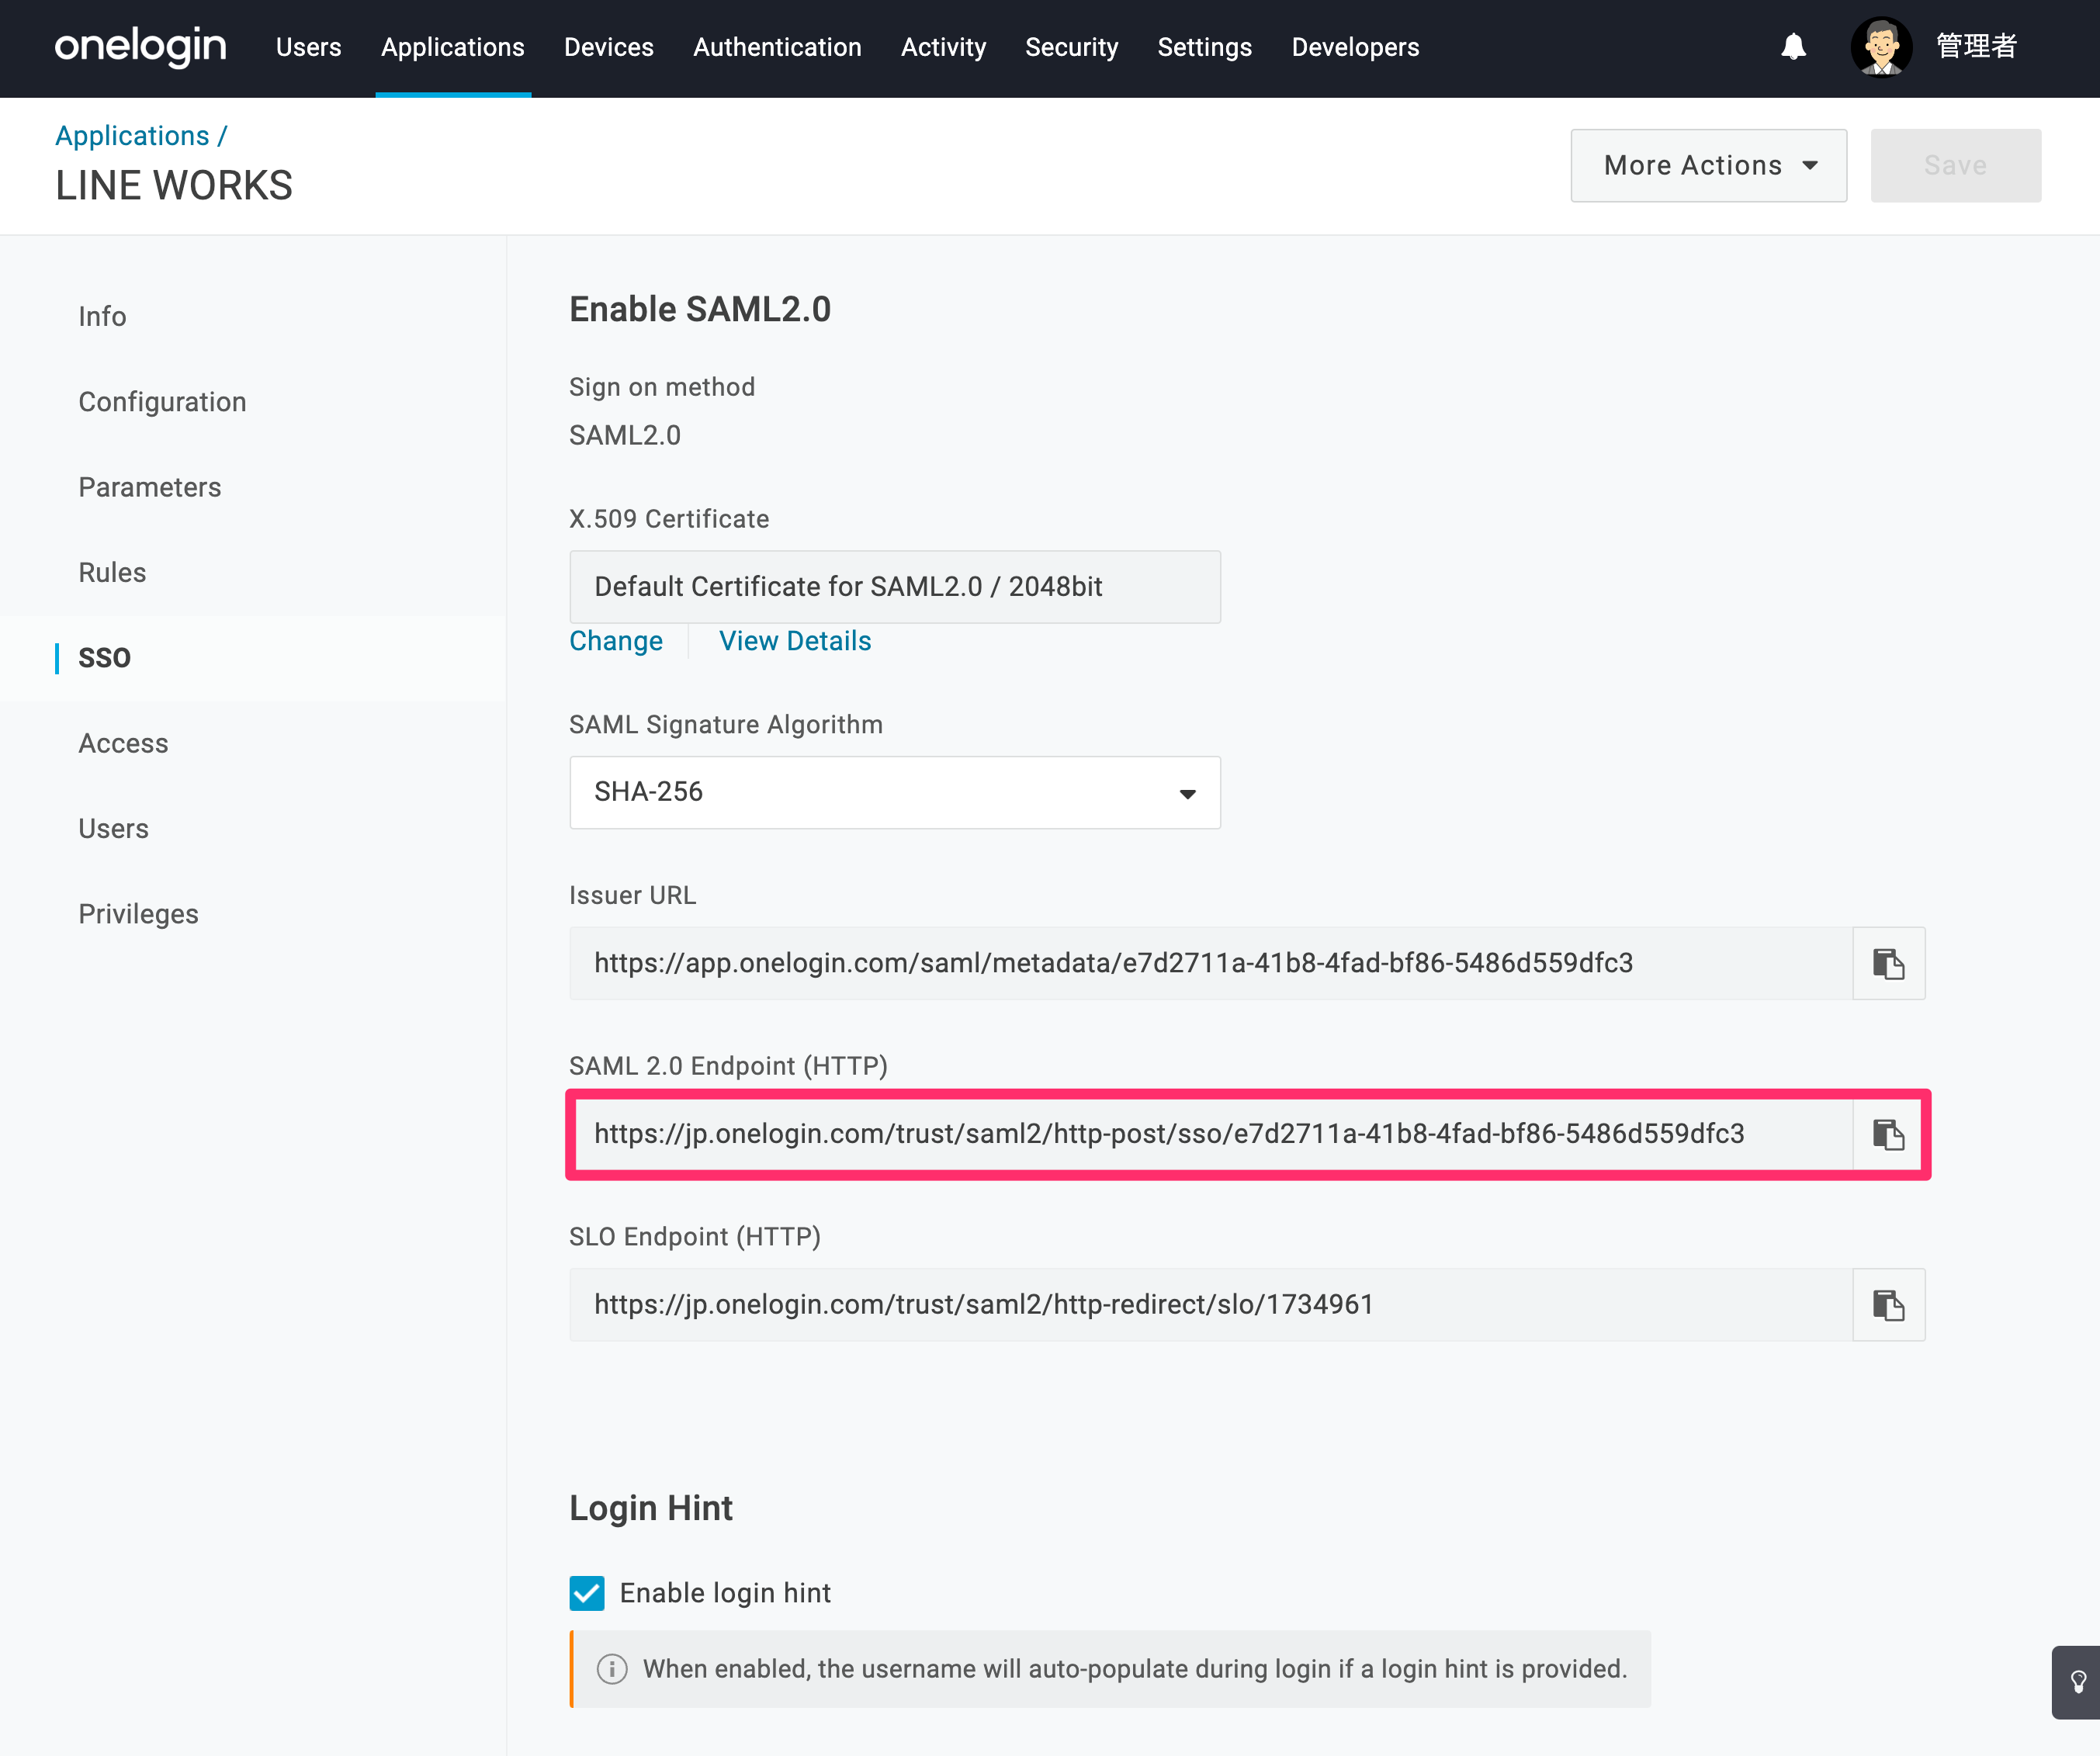
Task: Select the Parameters sidebar tab
Action: tap(150, 487)
